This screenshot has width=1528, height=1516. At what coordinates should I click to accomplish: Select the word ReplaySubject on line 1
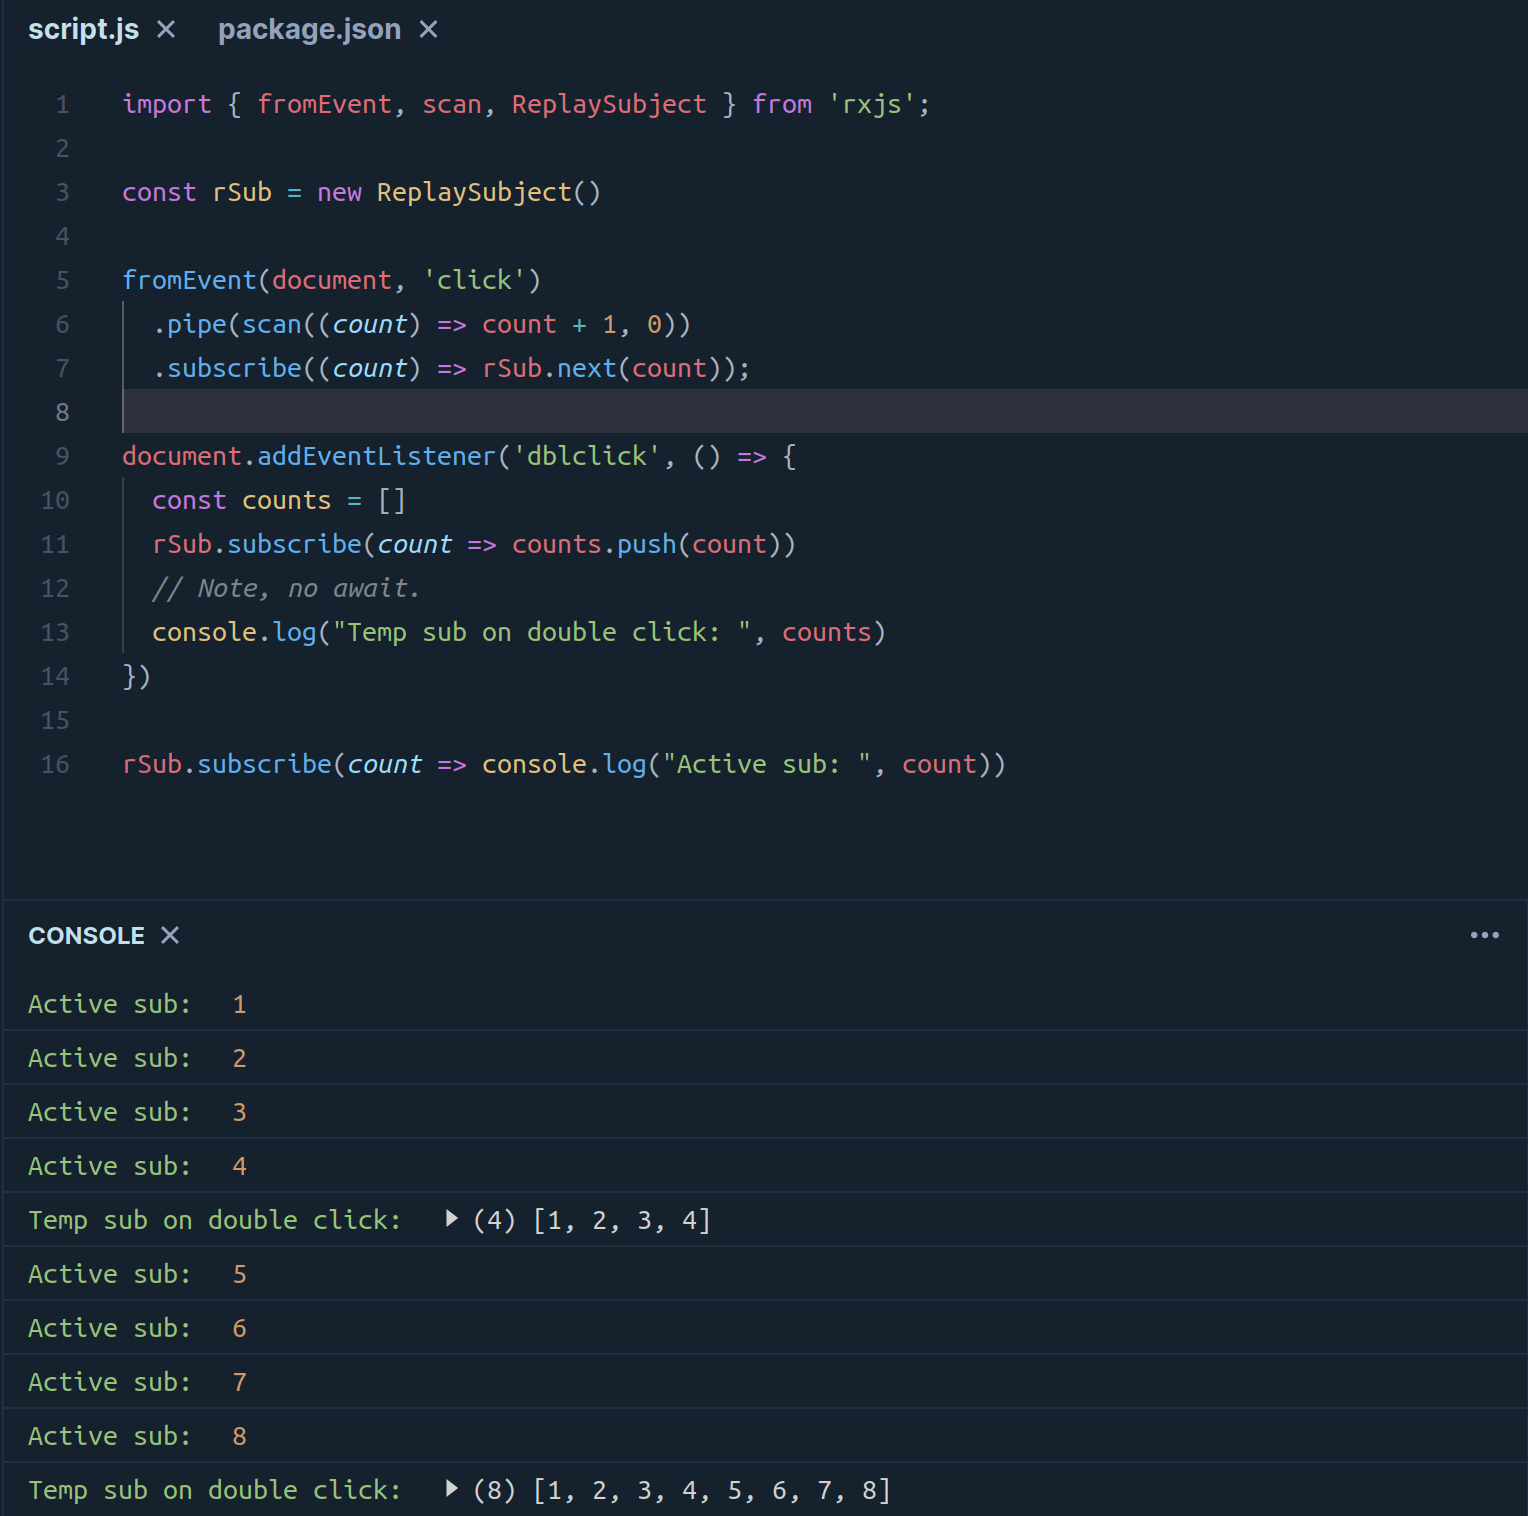(609, 104)
